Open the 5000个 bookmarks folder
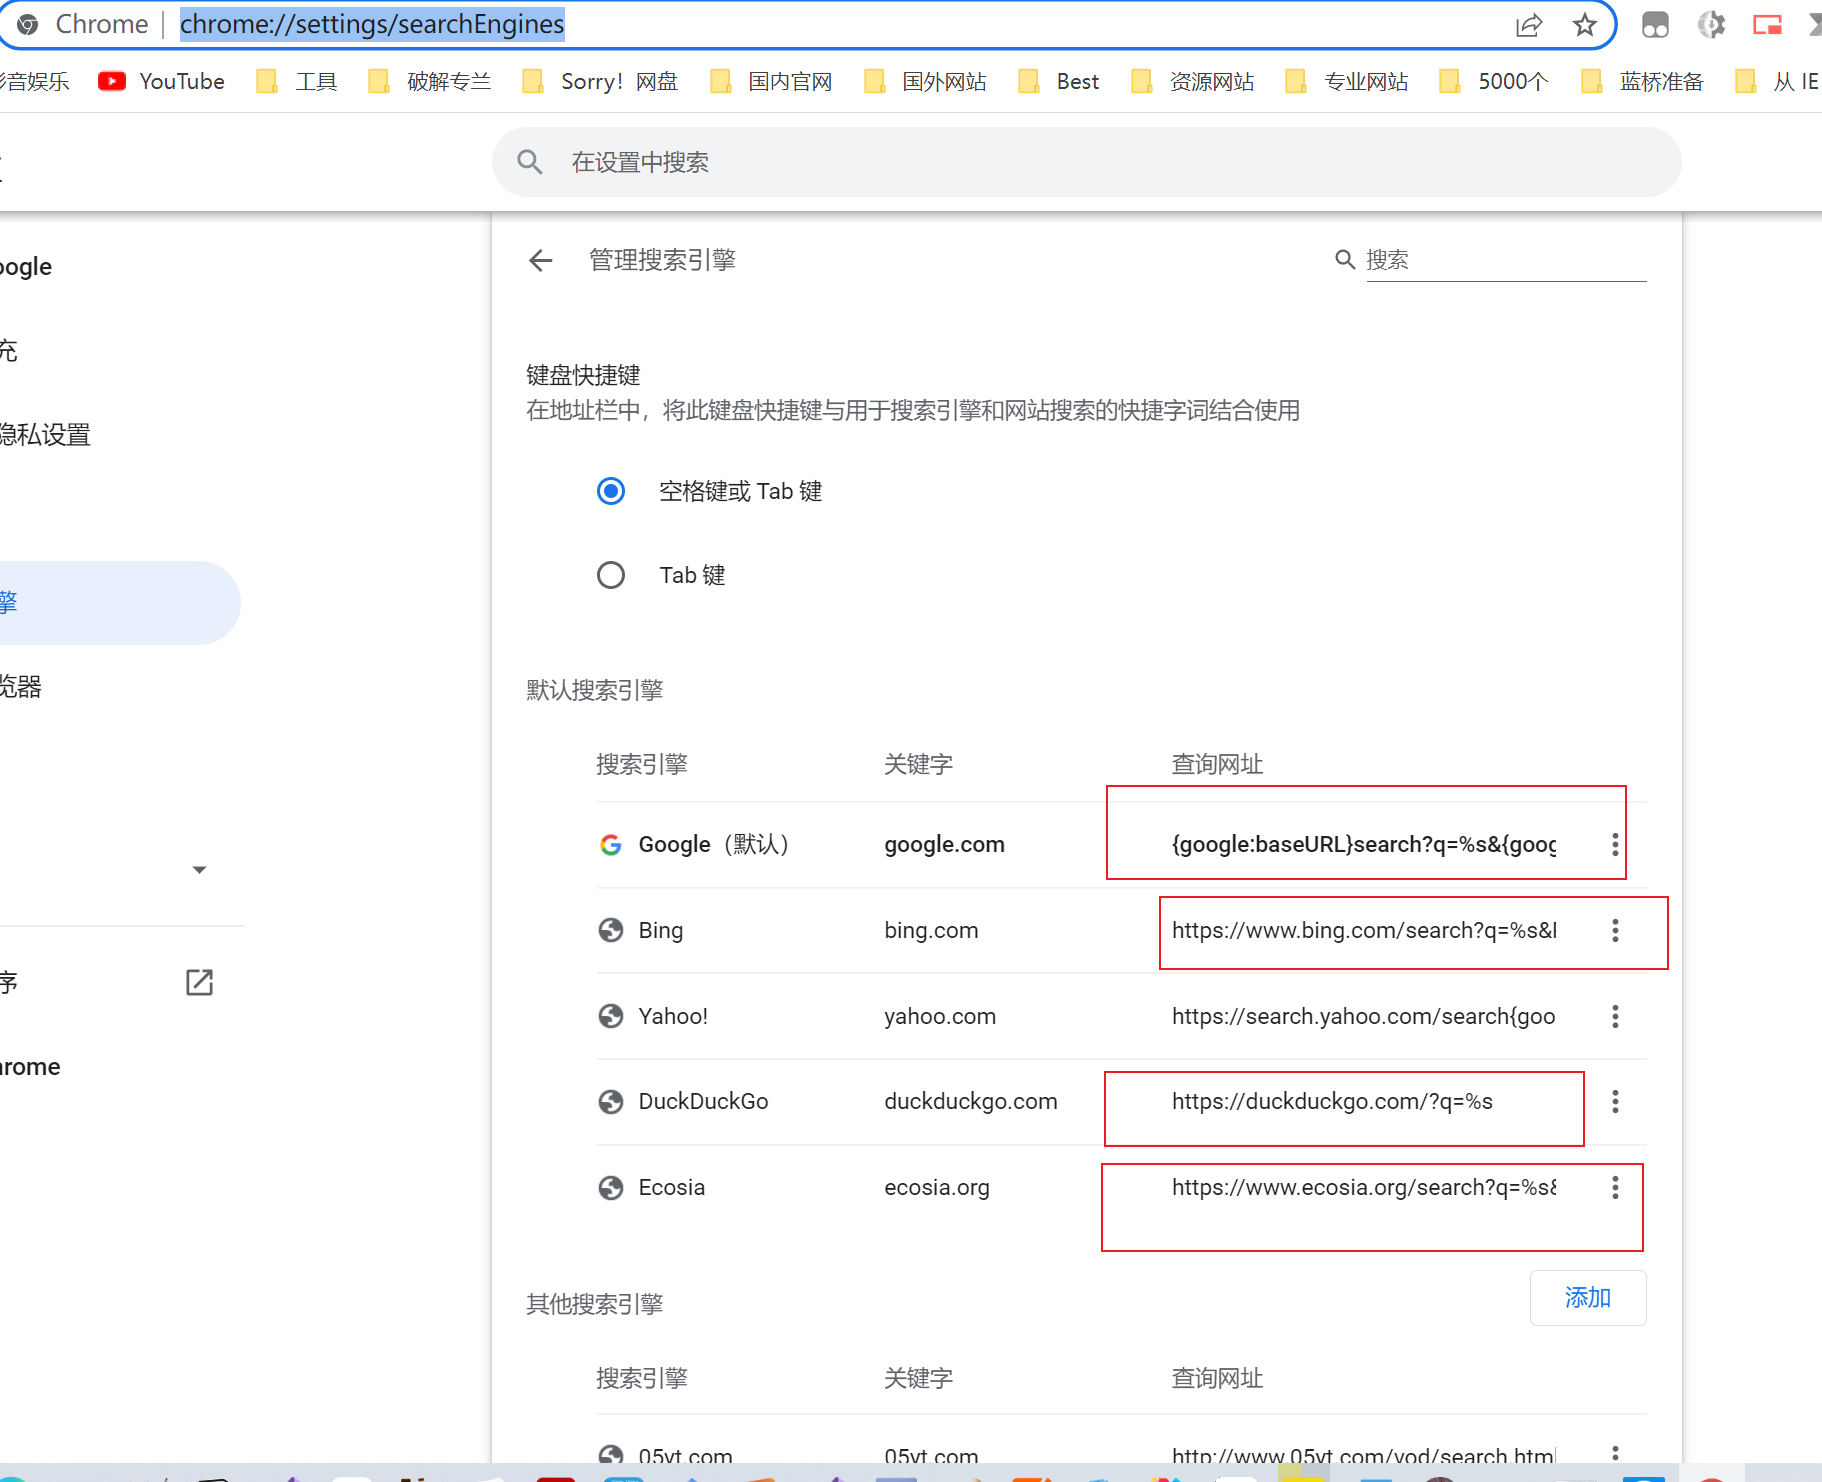Image resolution: width=1822 pixels, height=1482 pixels. tap(1494, 82)
